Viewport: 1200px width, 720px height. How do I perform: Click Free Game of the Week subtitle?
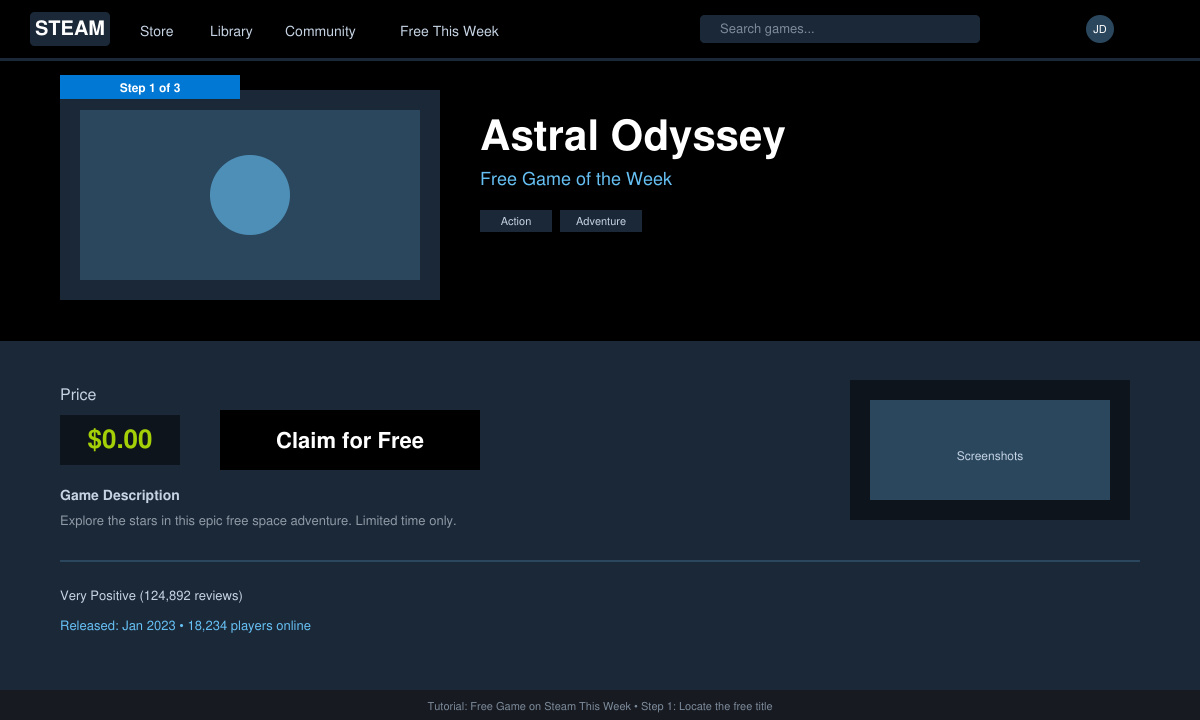pyautogui.click(x=576, y=179)
